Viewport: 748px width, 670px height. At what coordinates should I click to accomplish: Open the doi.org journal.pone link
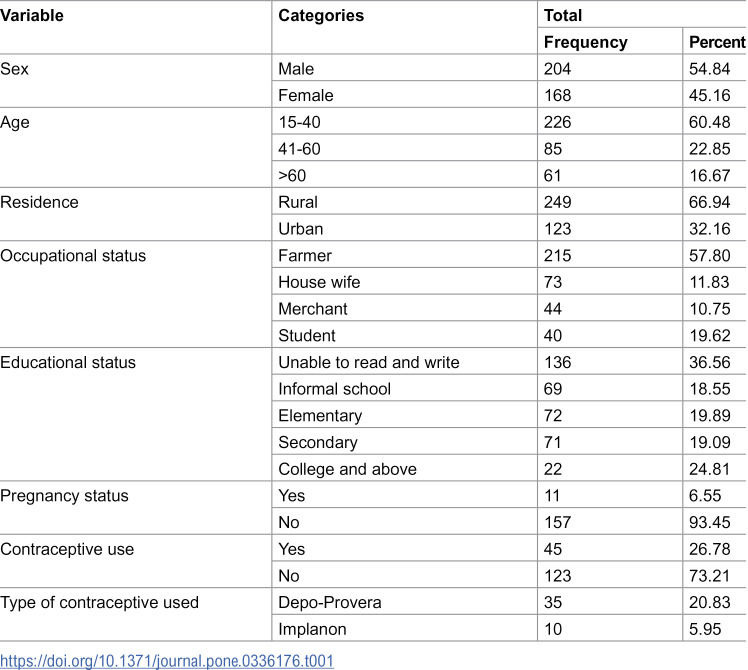point(166,661)
